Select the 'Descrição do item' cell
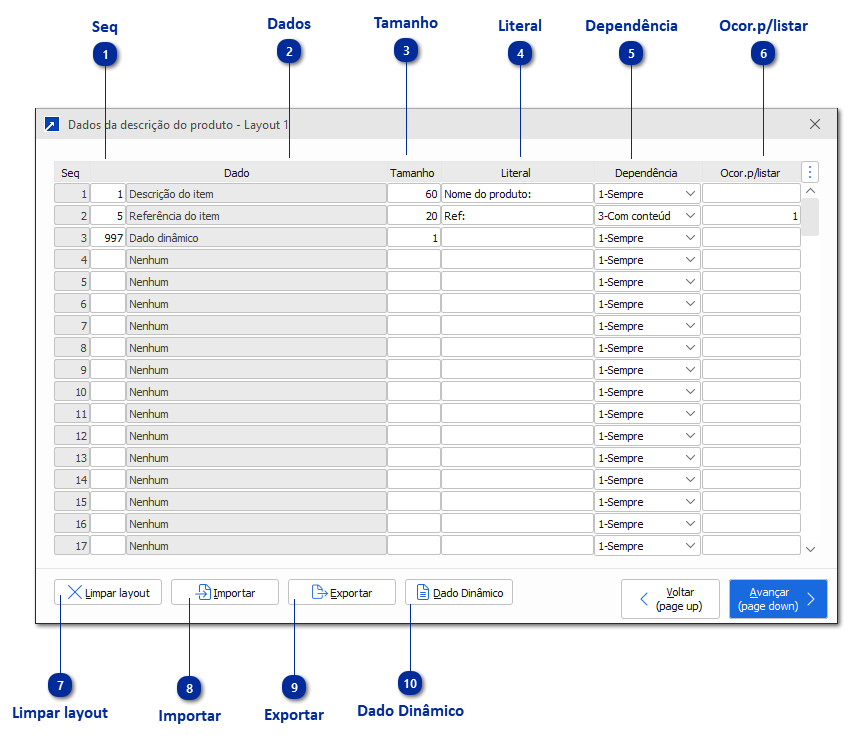861x742 pixels. [x=256, y=194]
